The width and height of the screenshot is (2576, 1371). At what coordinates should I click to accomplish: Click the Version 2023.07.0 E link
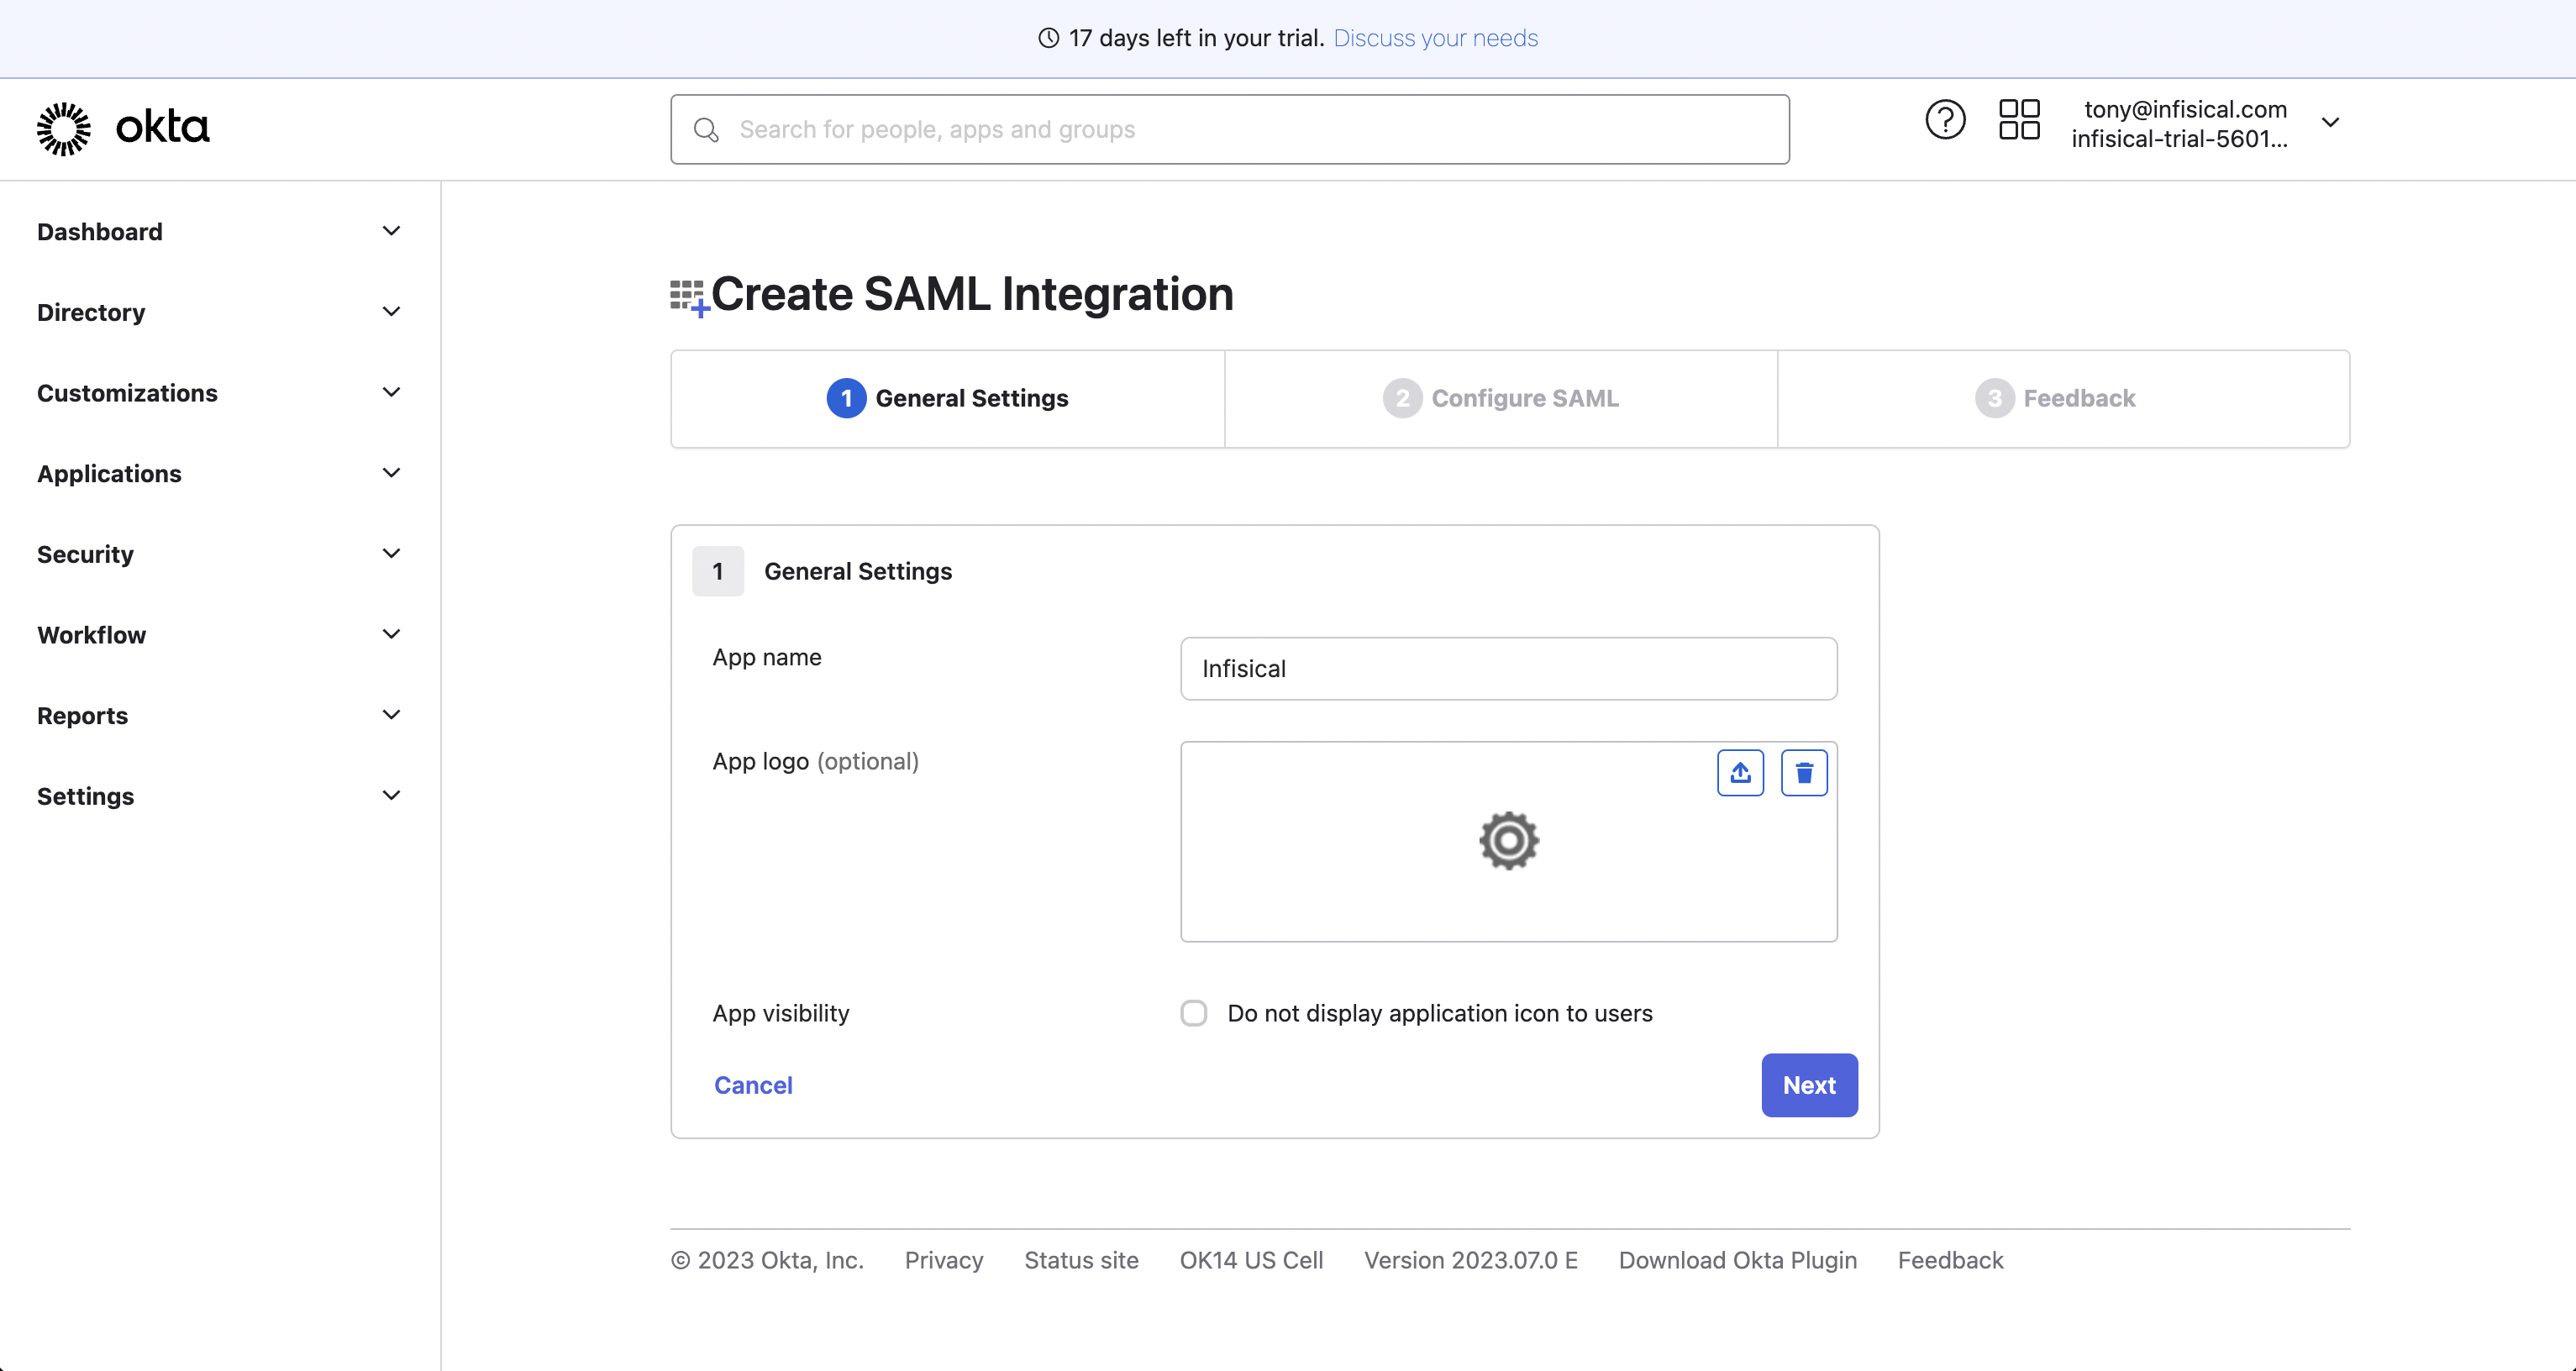point(1471,1260)
